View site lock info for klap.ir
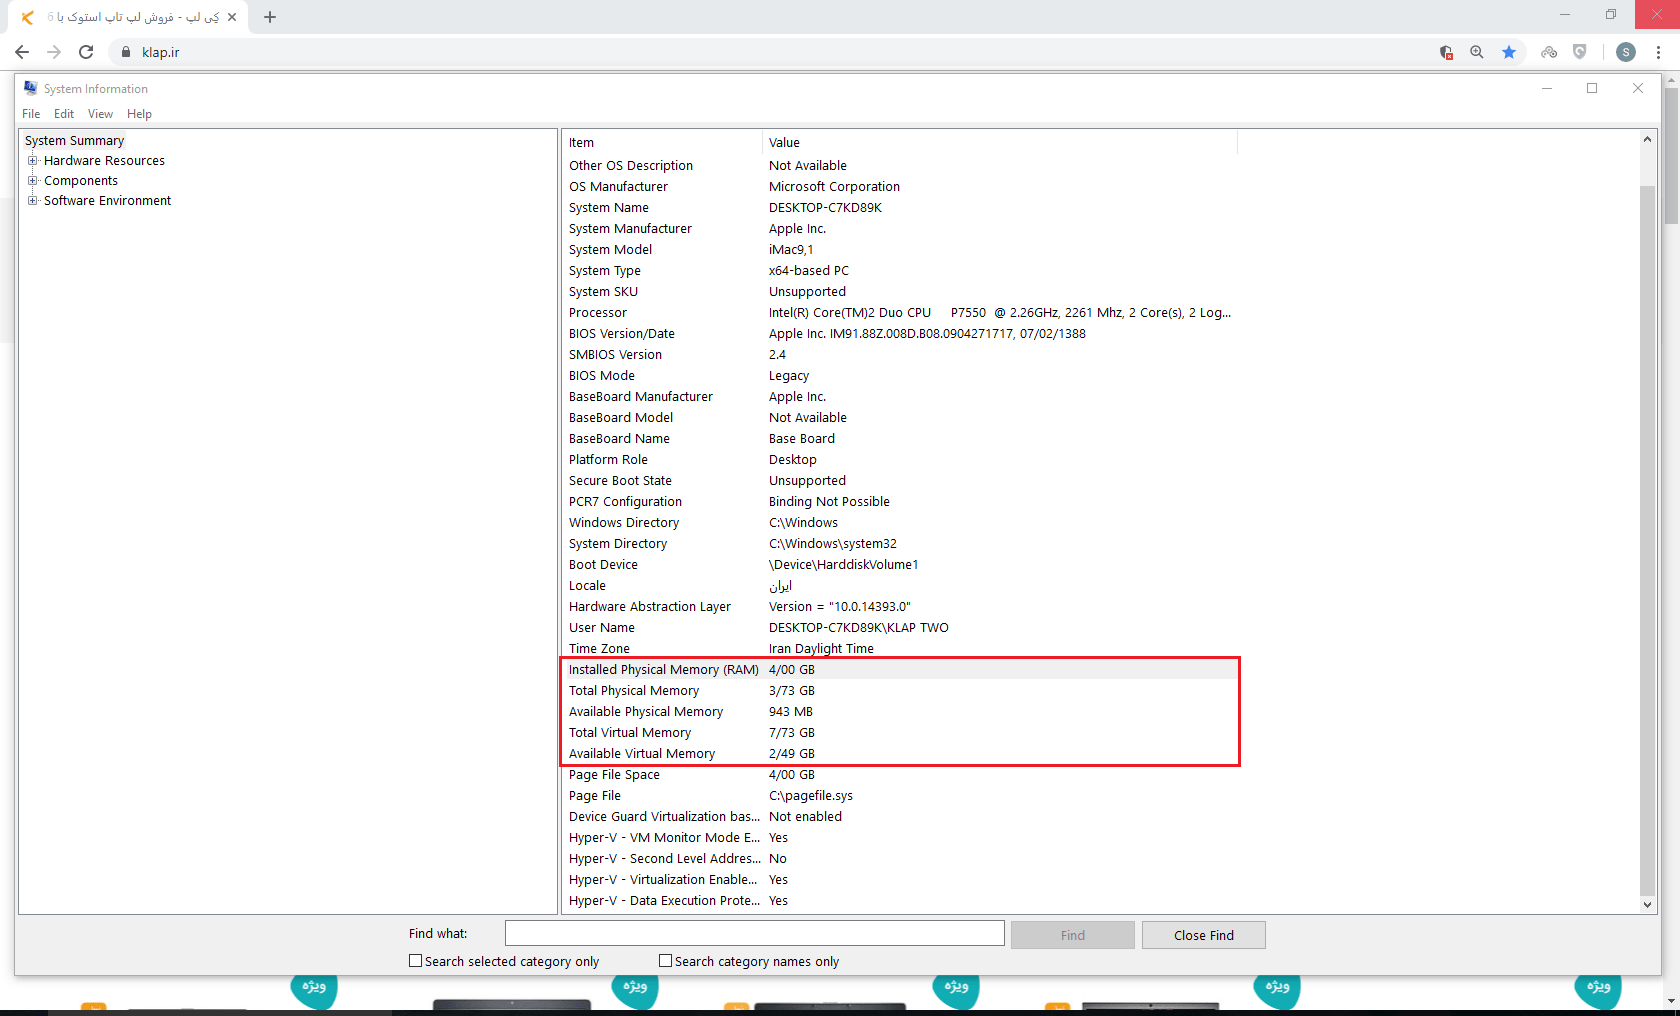 pos(125,52)
